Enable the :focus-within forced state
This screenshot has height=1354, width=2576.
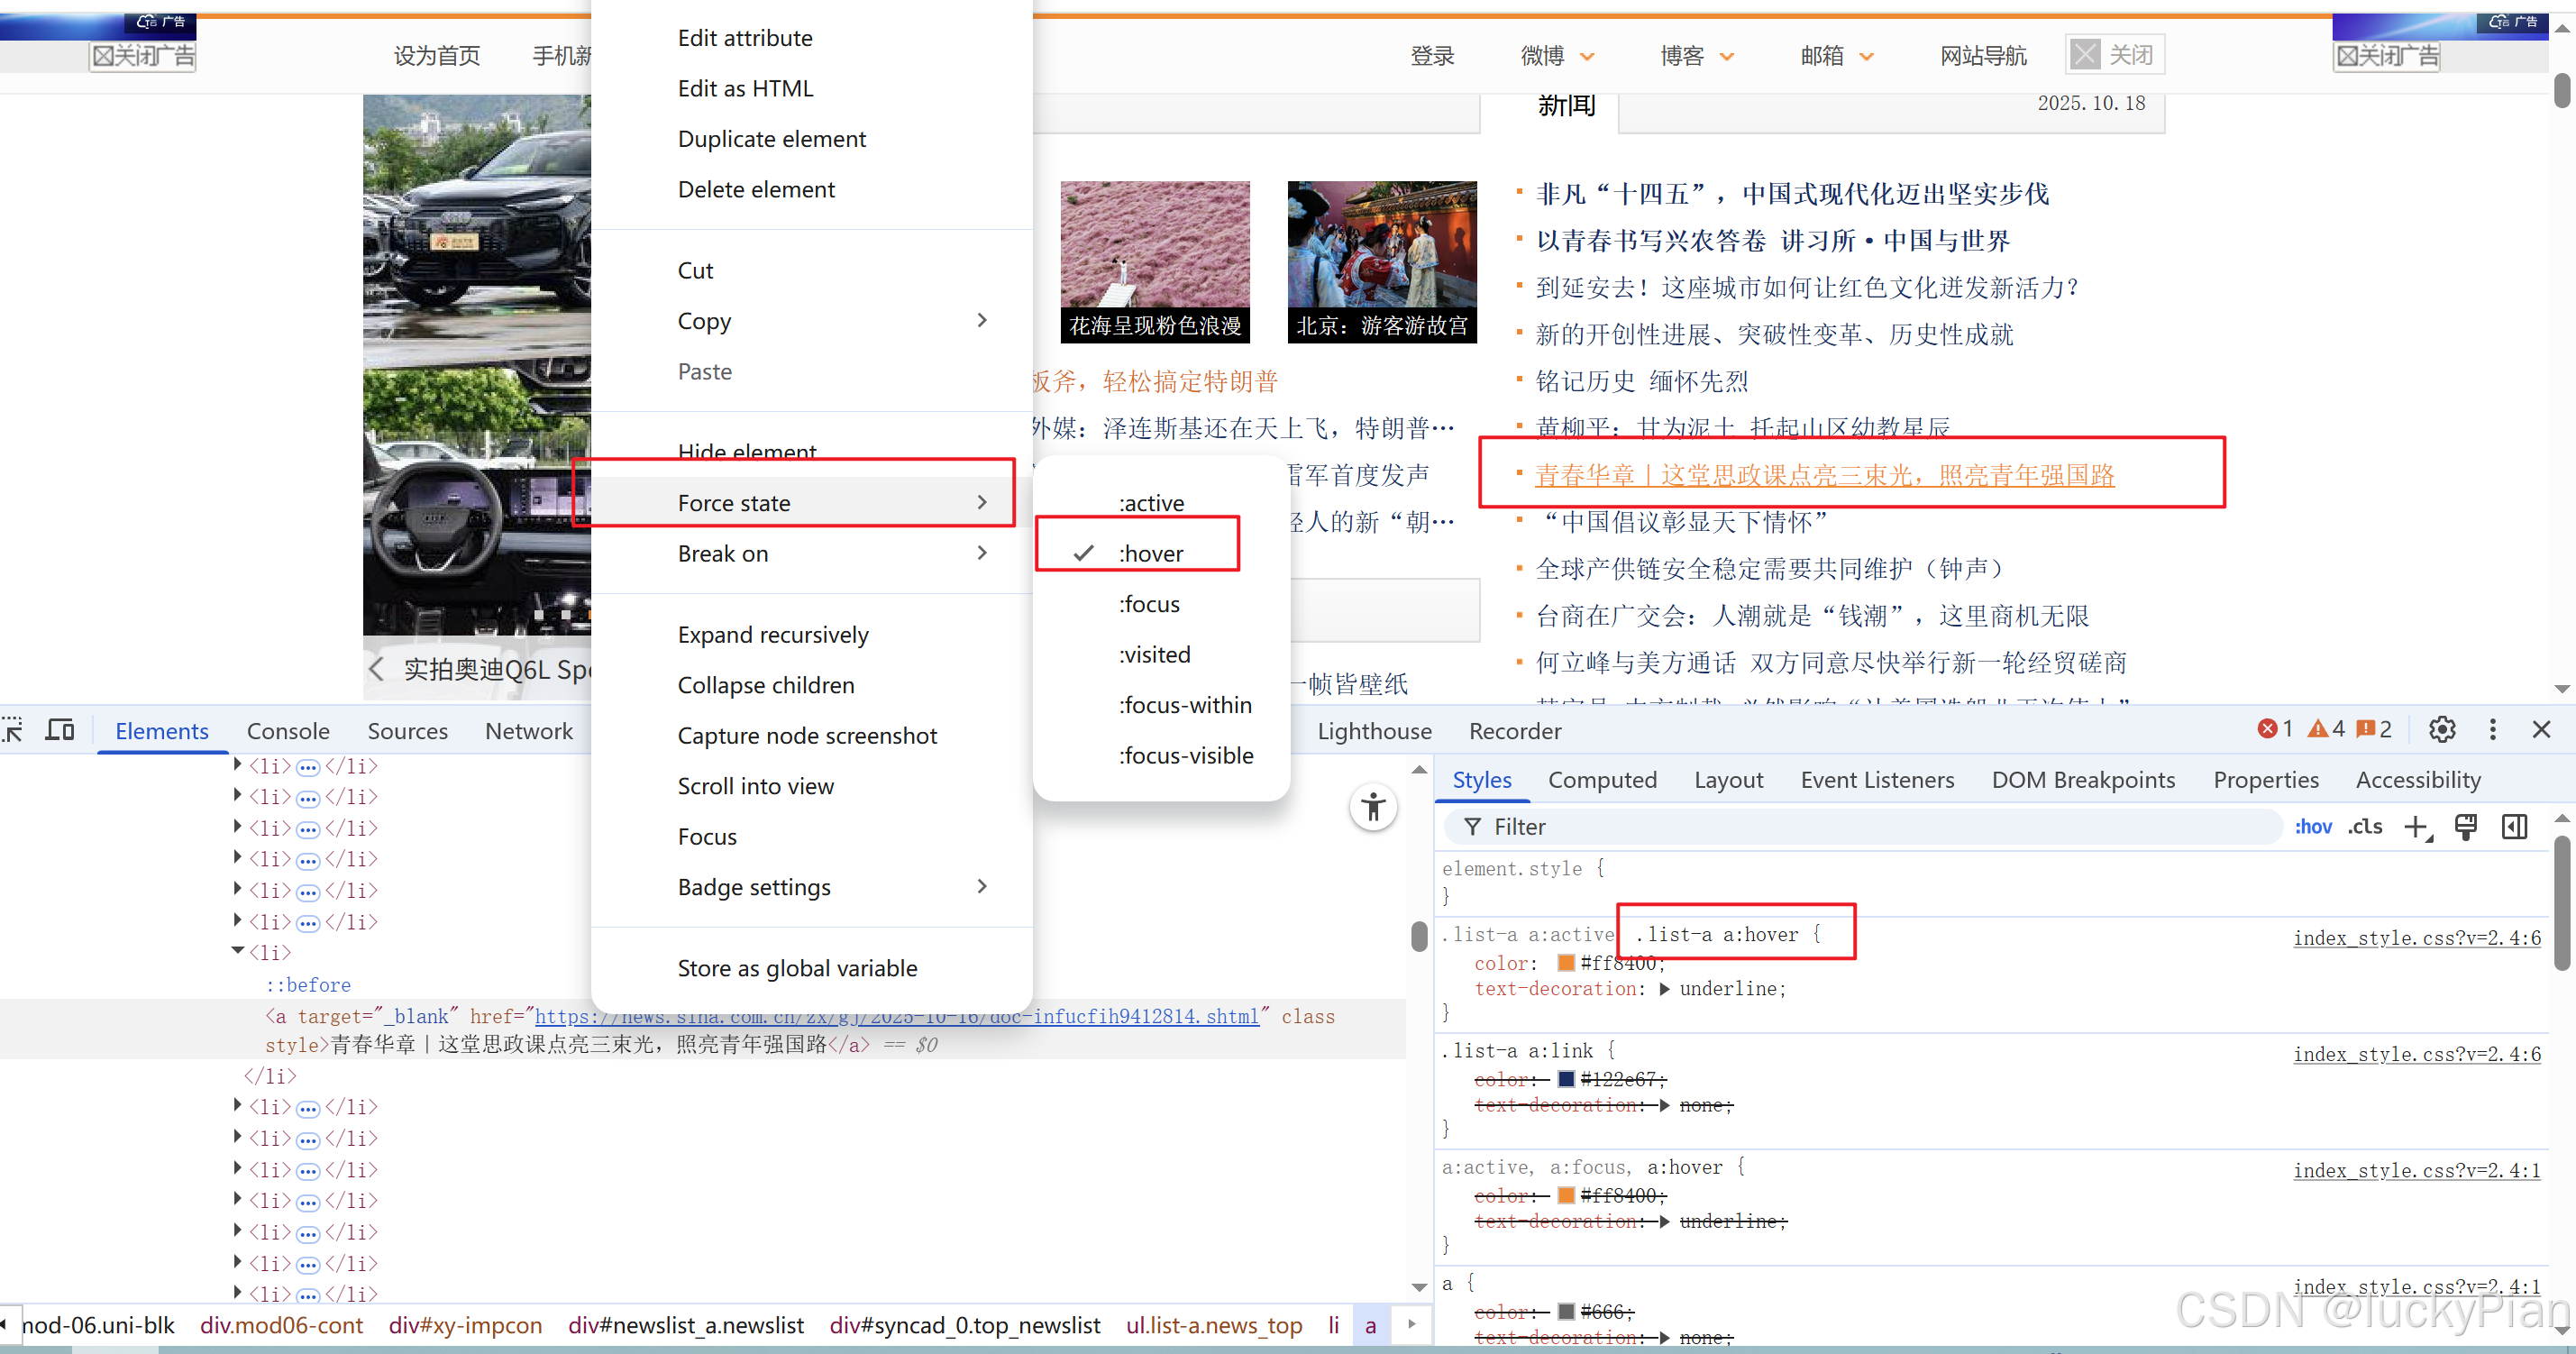click(x=1184, y=705)
